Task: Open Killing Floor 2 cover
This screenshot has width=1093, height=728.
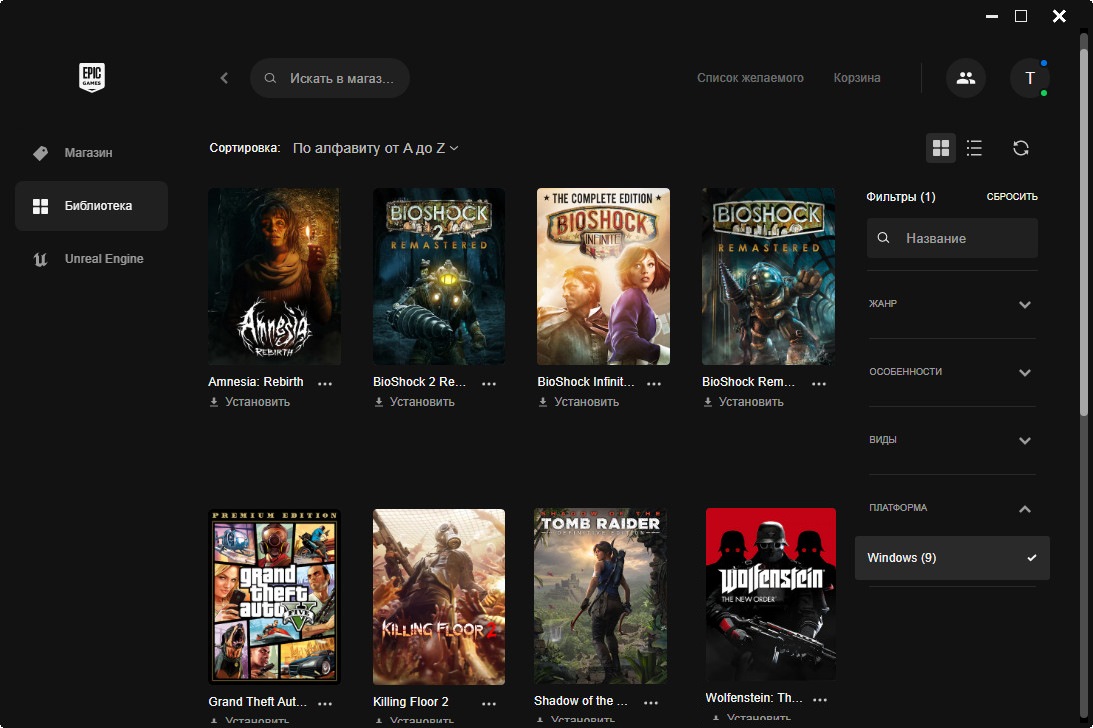Action: [x=438, y=596]
